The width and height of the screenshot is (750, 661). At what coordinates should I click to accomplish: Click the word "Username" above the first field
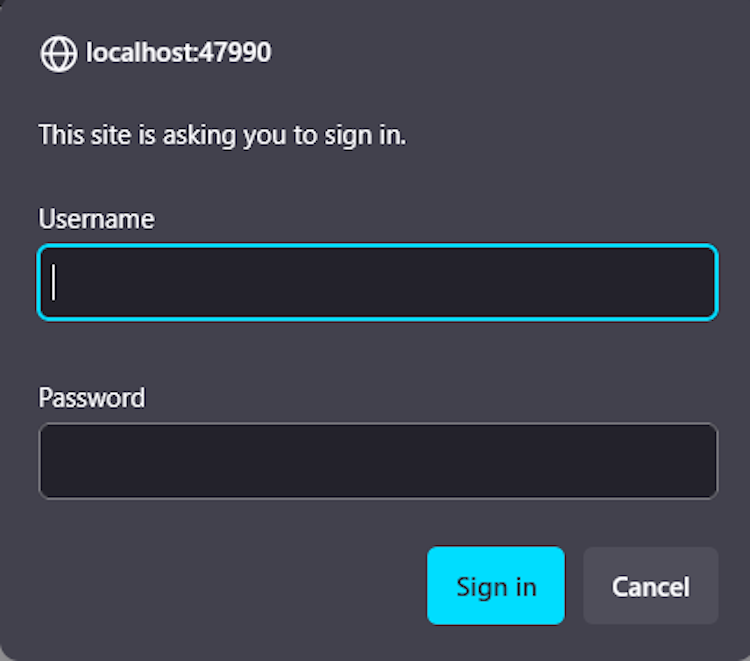pyautogui.click(x=96, y=219)
